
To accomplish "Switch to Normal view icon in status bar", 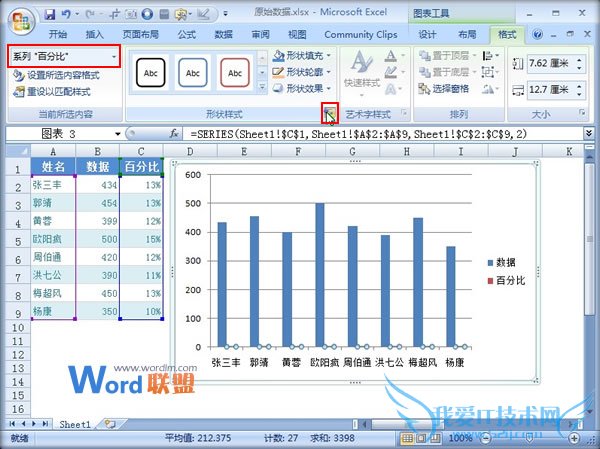I will pos(407,438).
